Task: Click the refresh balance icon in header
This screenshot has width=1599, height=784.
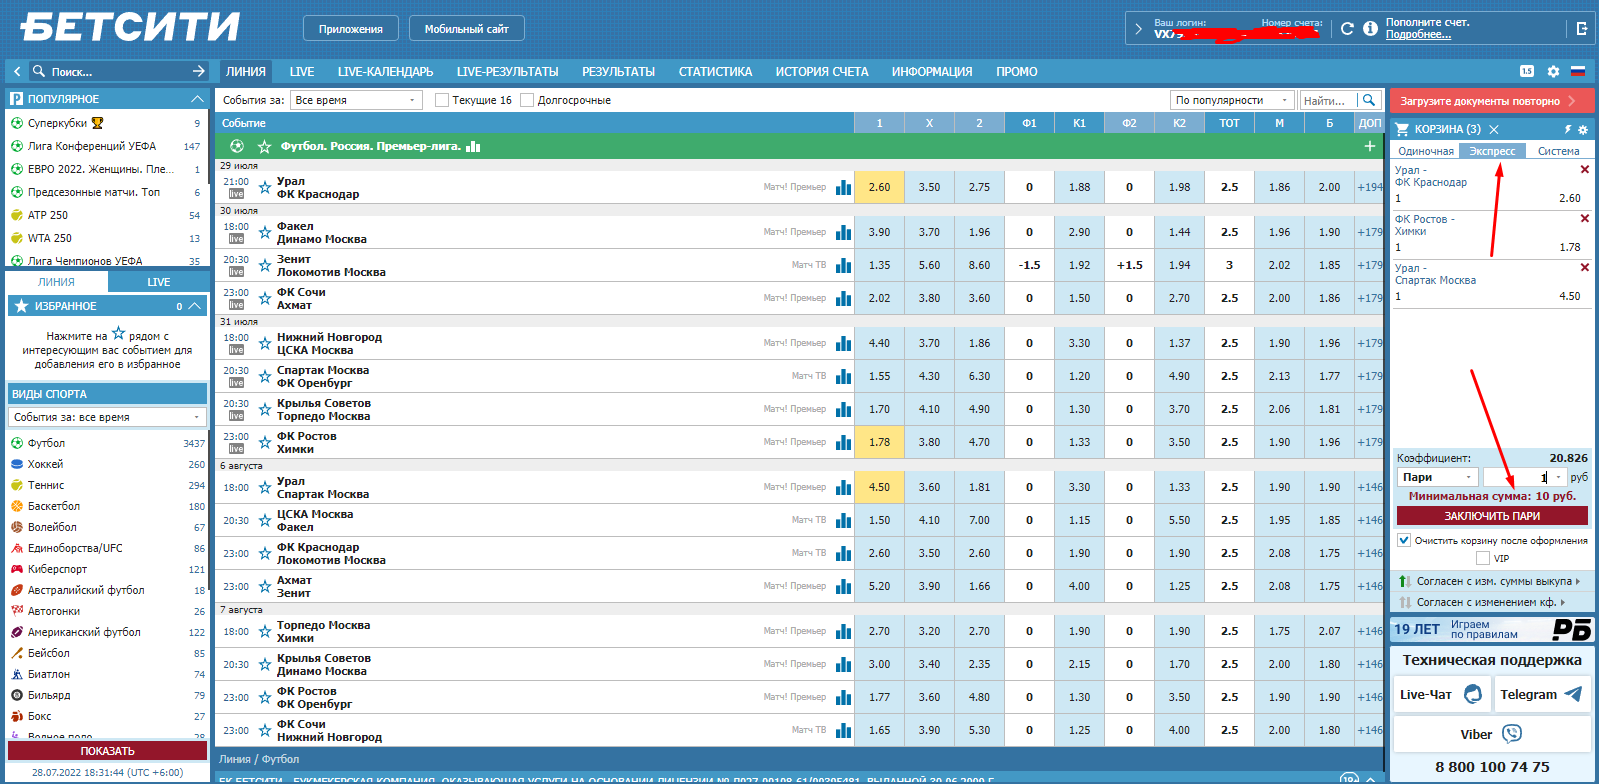Action: pyautogui.click(x=1347, y=29)
